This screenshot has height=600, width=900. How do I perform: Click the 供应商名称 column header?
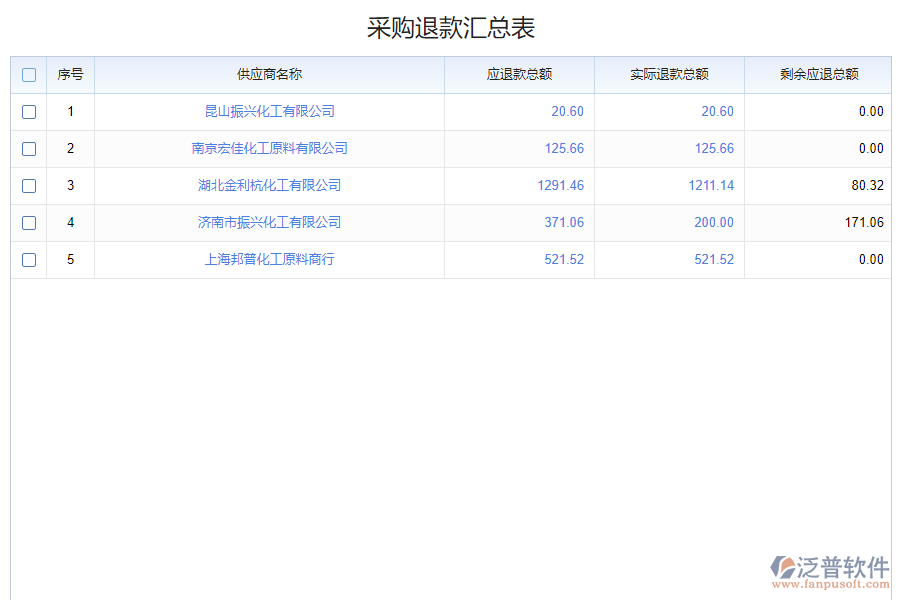268,74
